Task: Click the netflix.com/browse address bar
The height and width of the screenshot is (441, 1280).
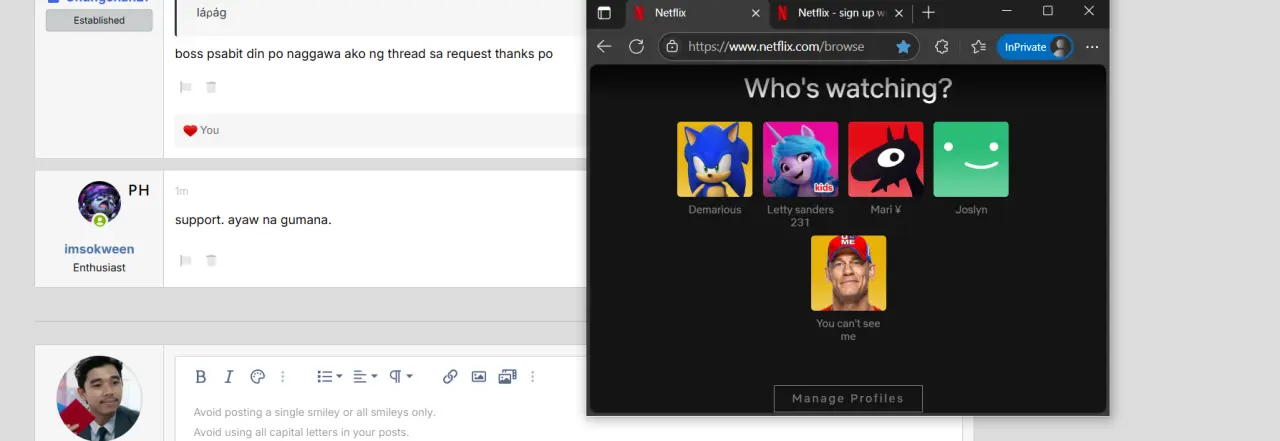Action: [x=776, y=46]
